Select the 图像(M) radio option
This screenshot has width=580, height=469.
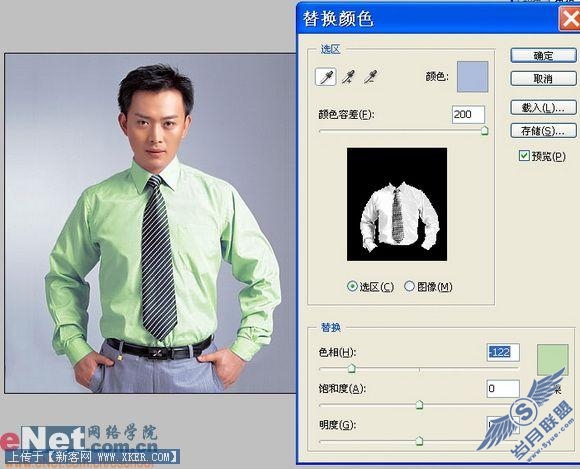(x=409, y=286)
